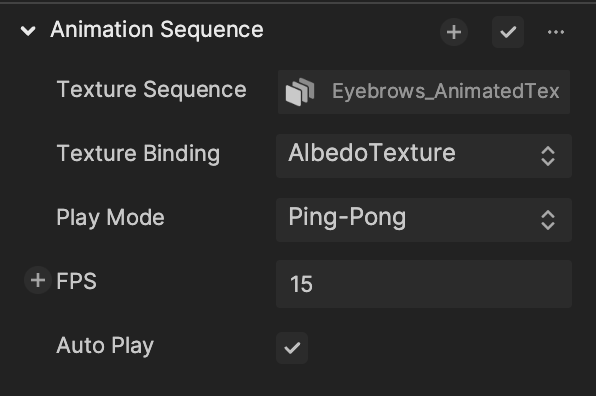Click the up-down arrows on Texture Binding
The image size is (596, 396).
(548, 156)
